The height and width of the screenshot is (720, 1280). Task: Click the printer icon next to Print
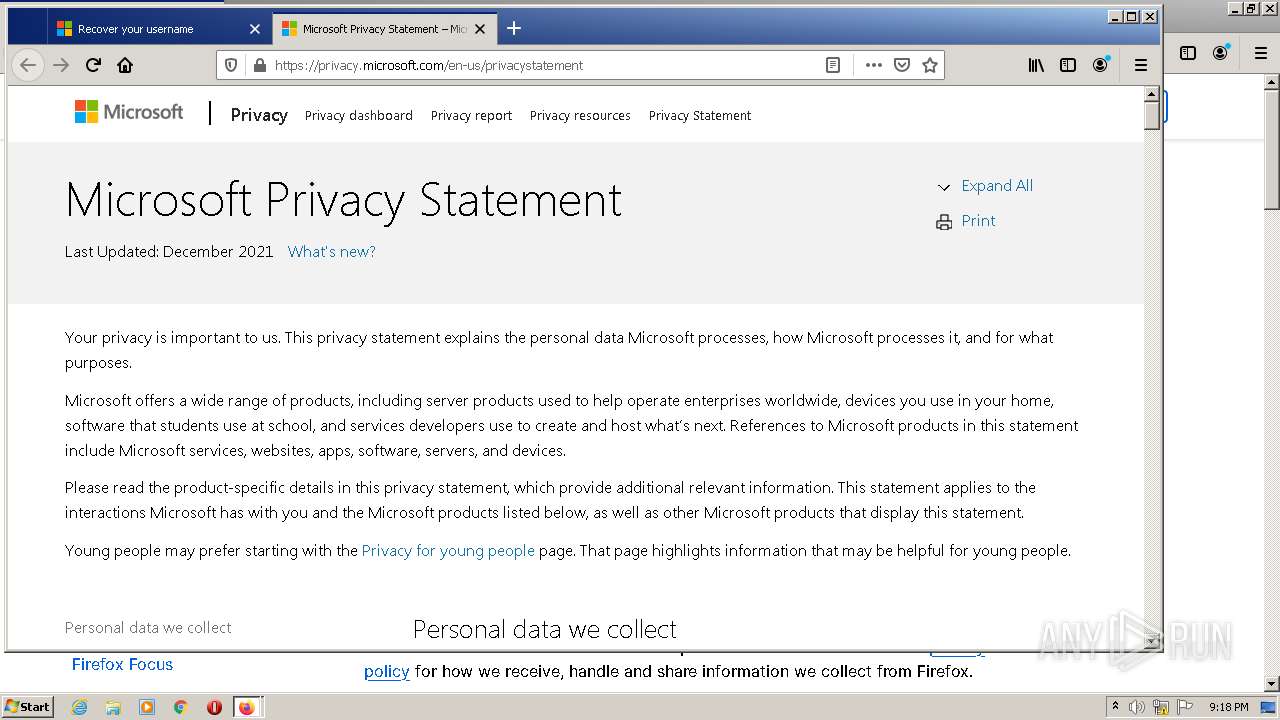tap(944, 222)
